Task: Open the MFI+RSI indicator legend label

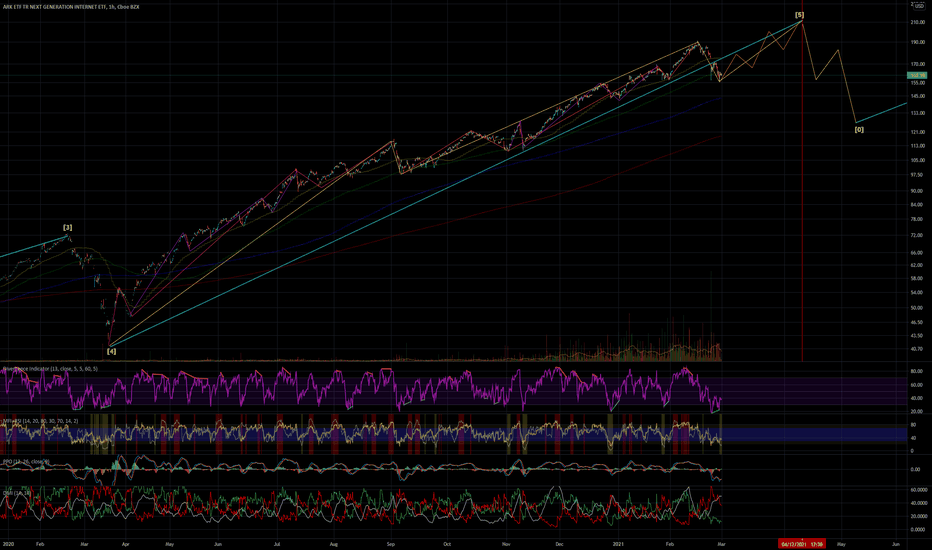Action: pyautogui.click(x=40, y=421)
